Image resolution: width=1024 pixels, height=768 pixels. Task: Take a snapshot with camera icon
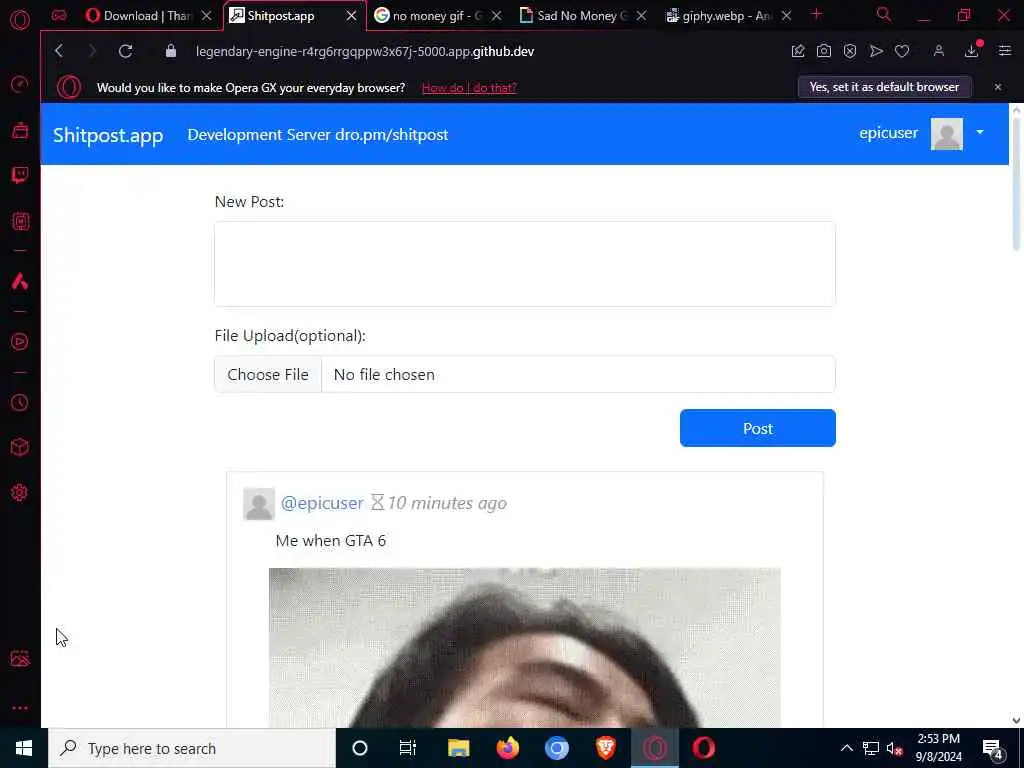pyautogui.click(x=824, y=51)
